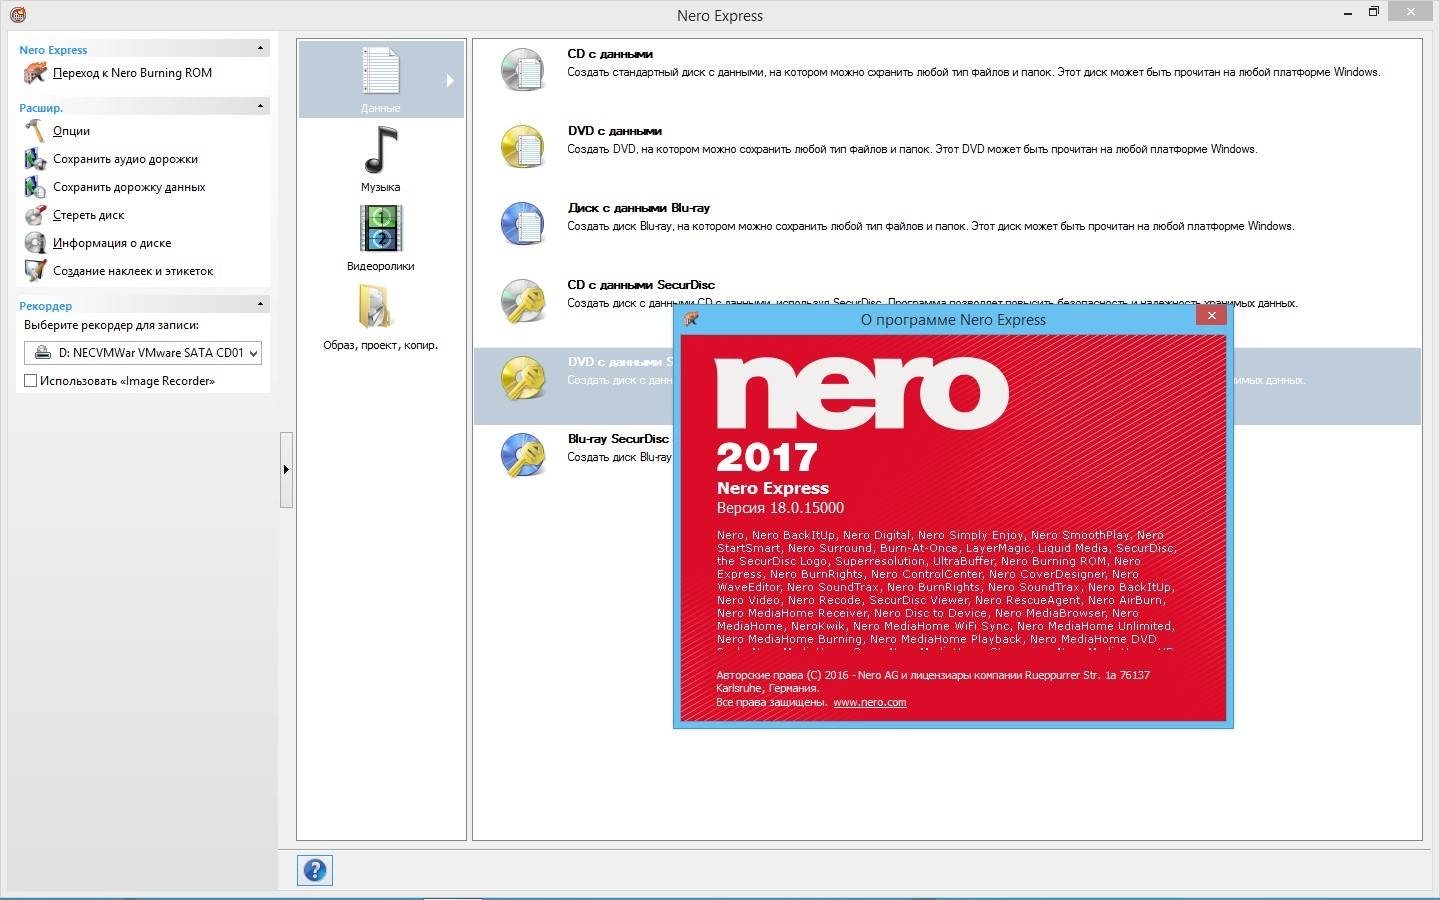Open Информация о диске
Screen dimensions: 1440x900
coord(112,243)
